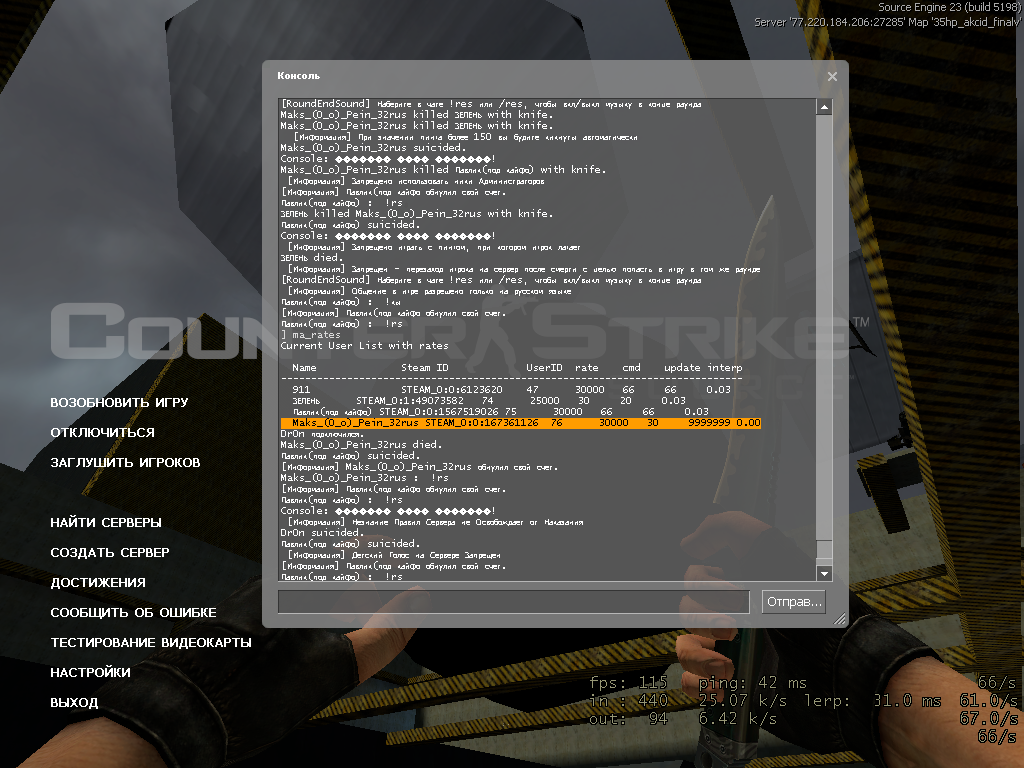
Task: Select ВОЗОБНОВИТЬ ИГРУ menu item
Action: pos(120,402)
